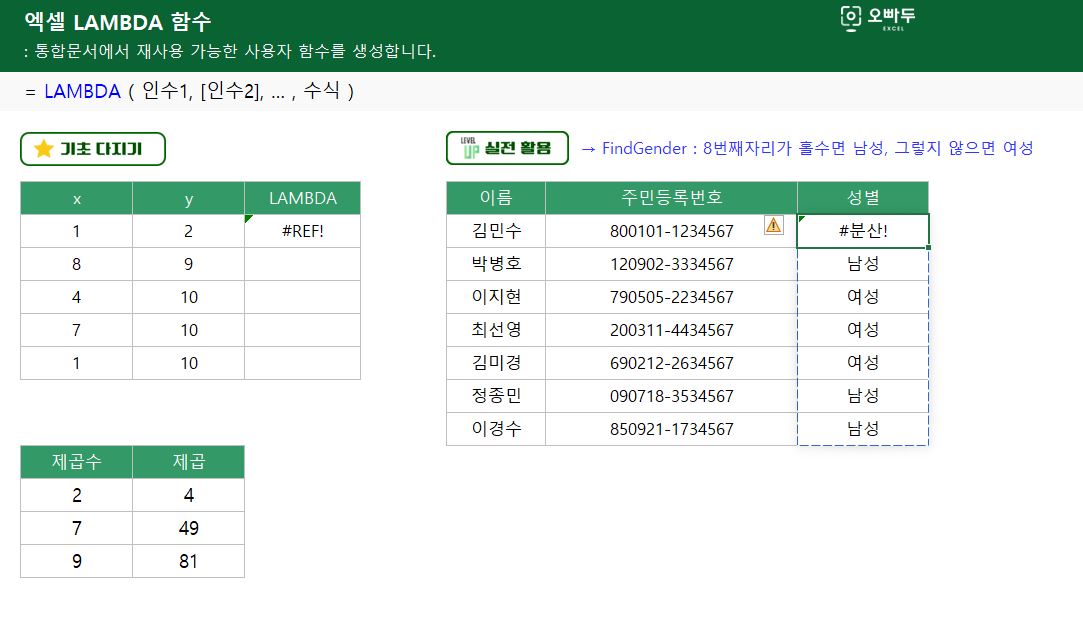Select the name cell 최선영

tap(496, 330)
